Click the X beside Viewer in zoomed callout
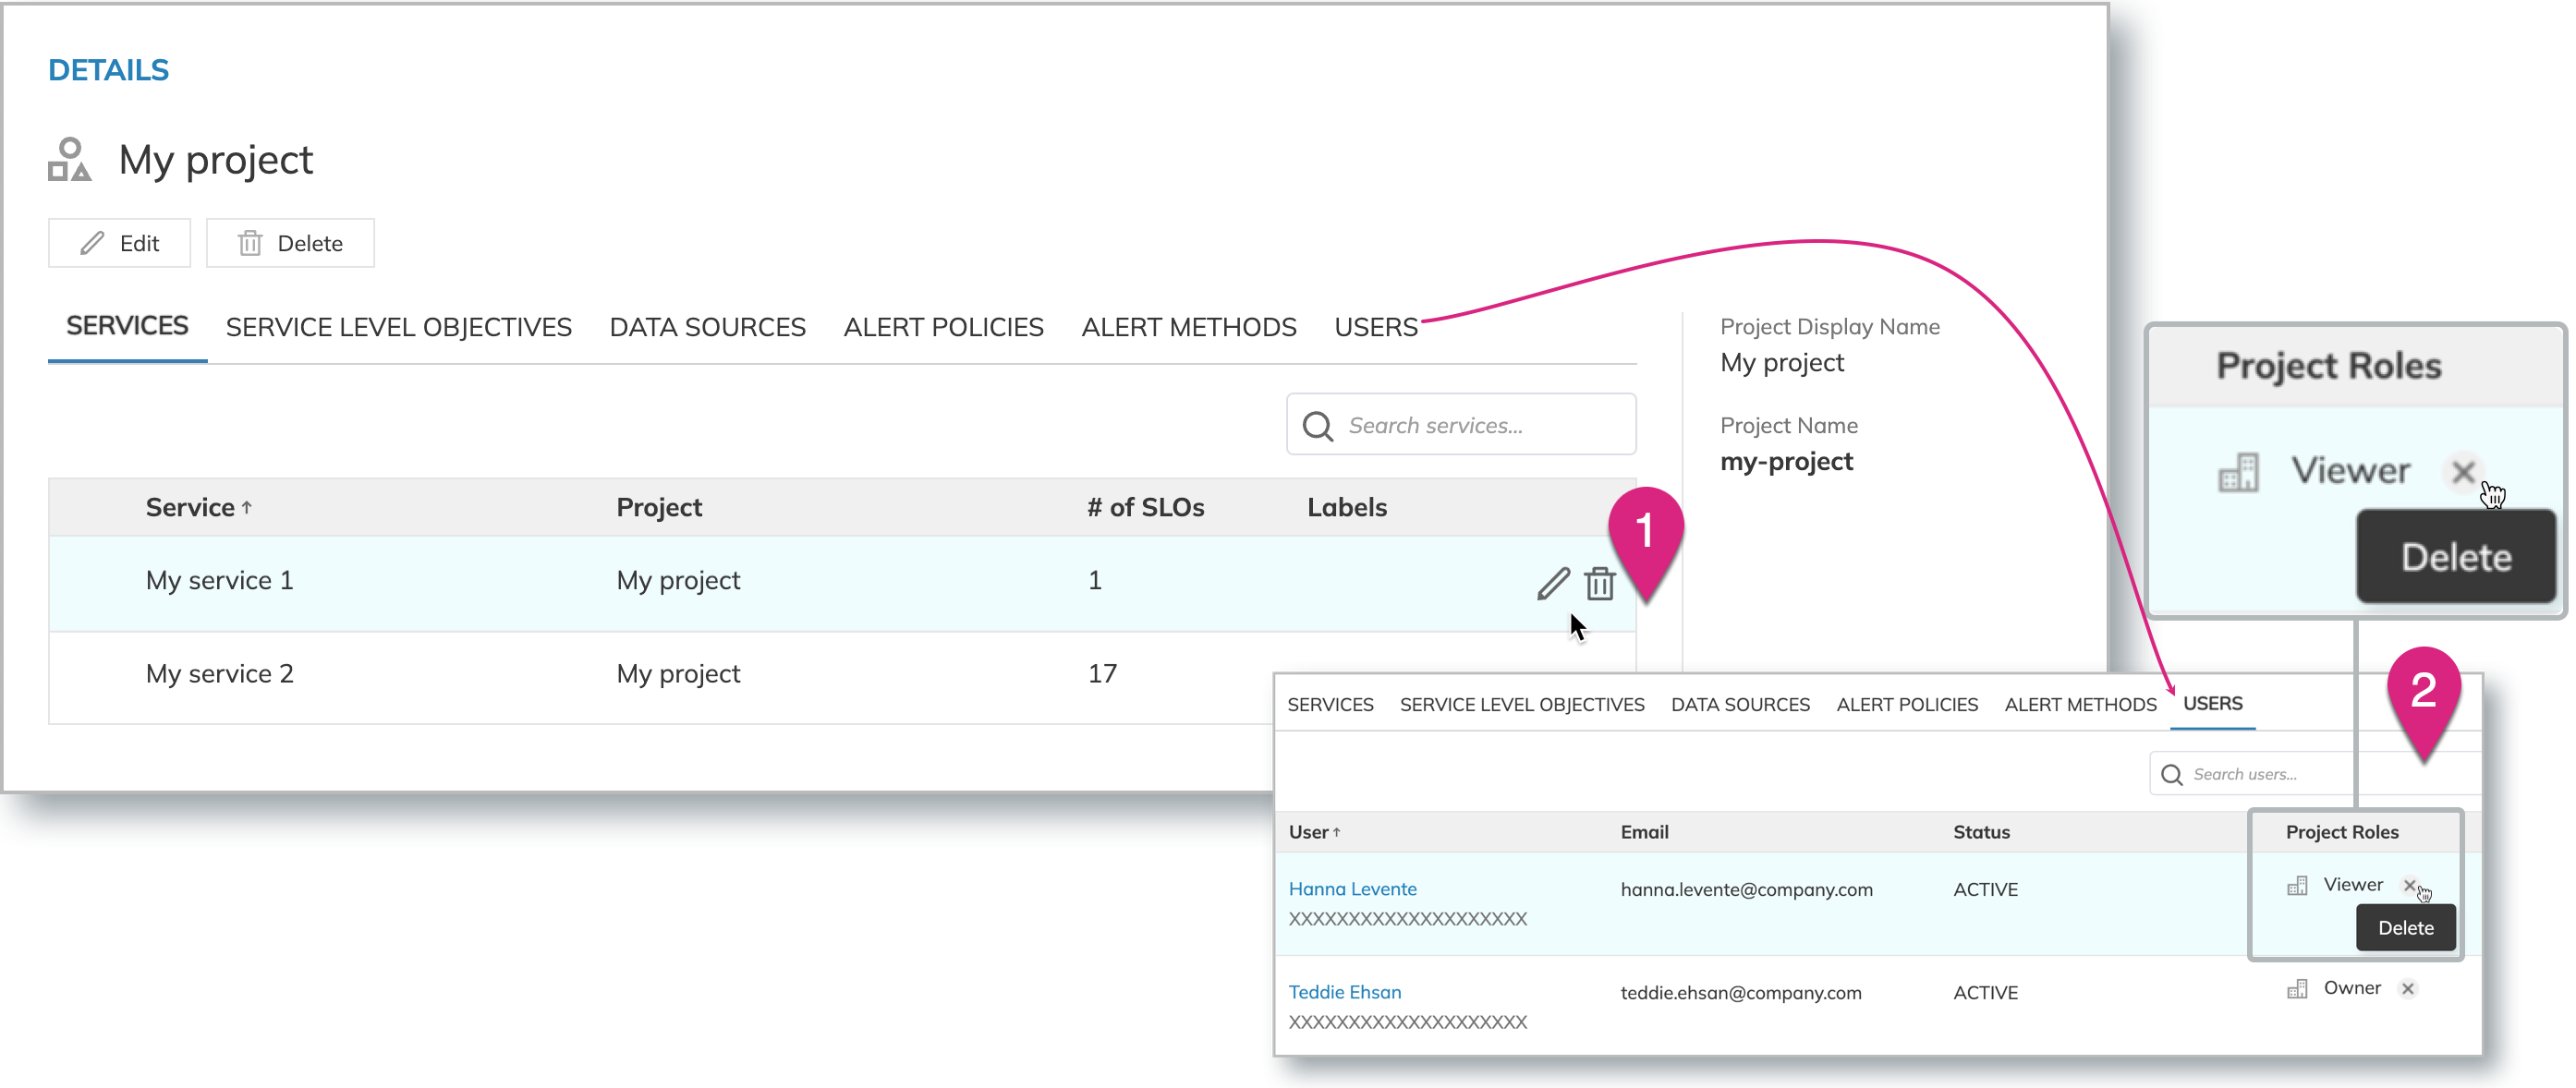This screenshot has width=2576, height=1088. 2463,471
